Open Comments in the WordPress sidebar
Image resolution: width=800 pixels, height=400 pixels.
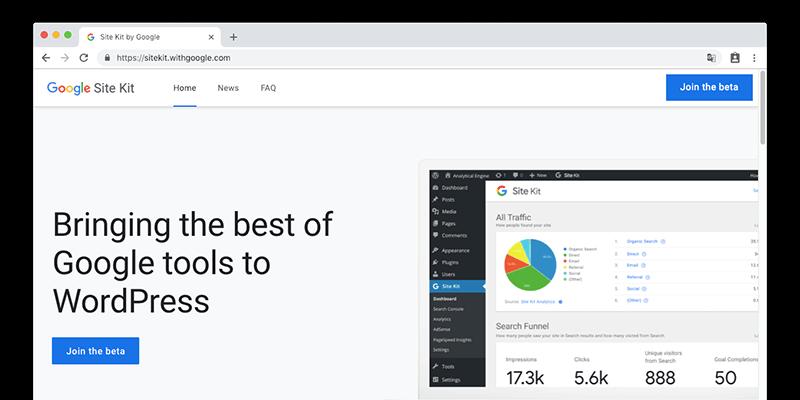(x=458, y=235)
